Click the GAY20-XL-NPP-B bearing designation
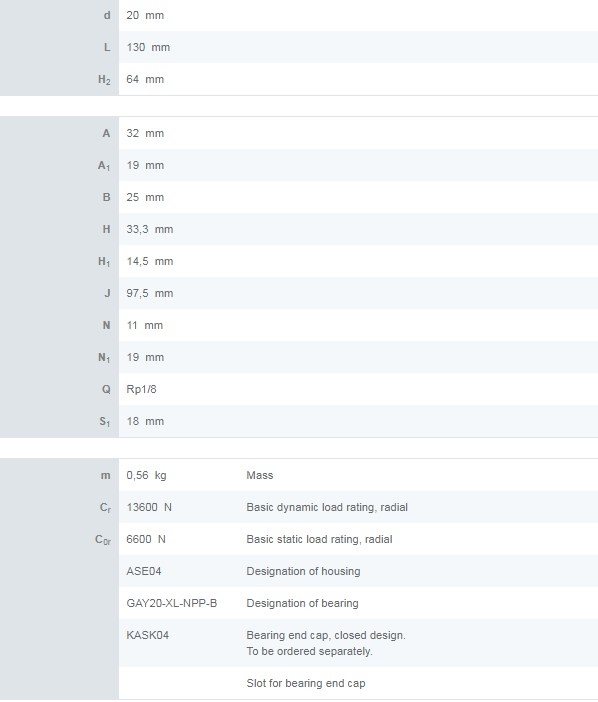 click(x=171, y=604)
